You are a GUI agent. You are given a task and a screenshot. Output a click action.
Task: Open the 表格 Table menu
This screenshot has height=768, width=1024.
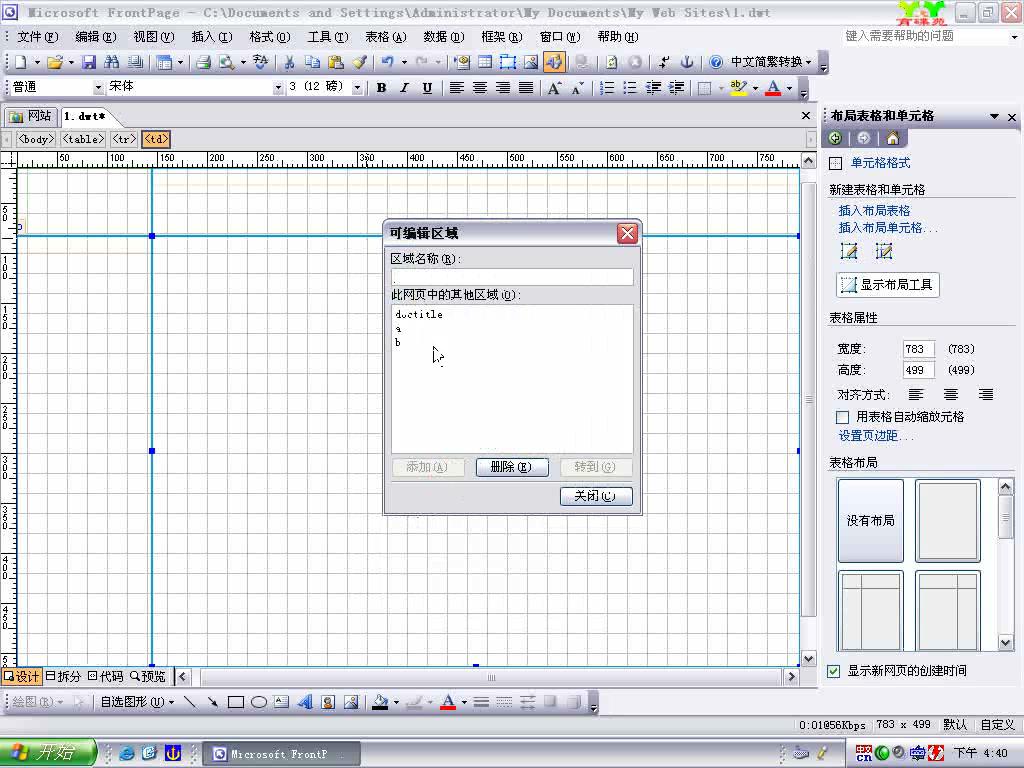tap(386, 37)
